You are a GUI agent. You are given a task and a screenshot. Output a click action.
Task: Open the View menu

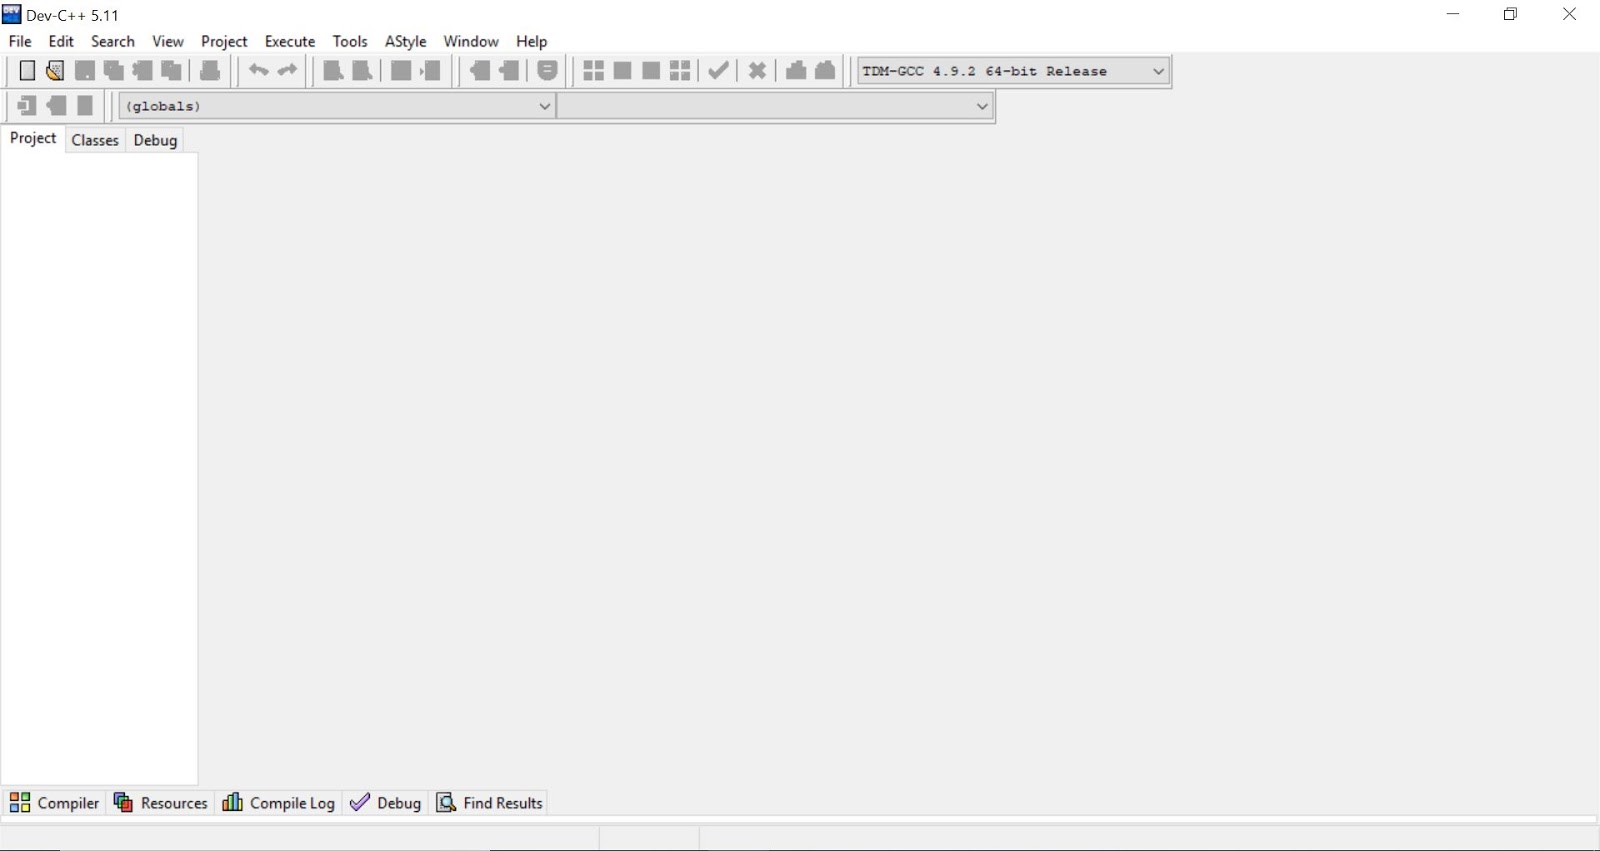point(168,41)
